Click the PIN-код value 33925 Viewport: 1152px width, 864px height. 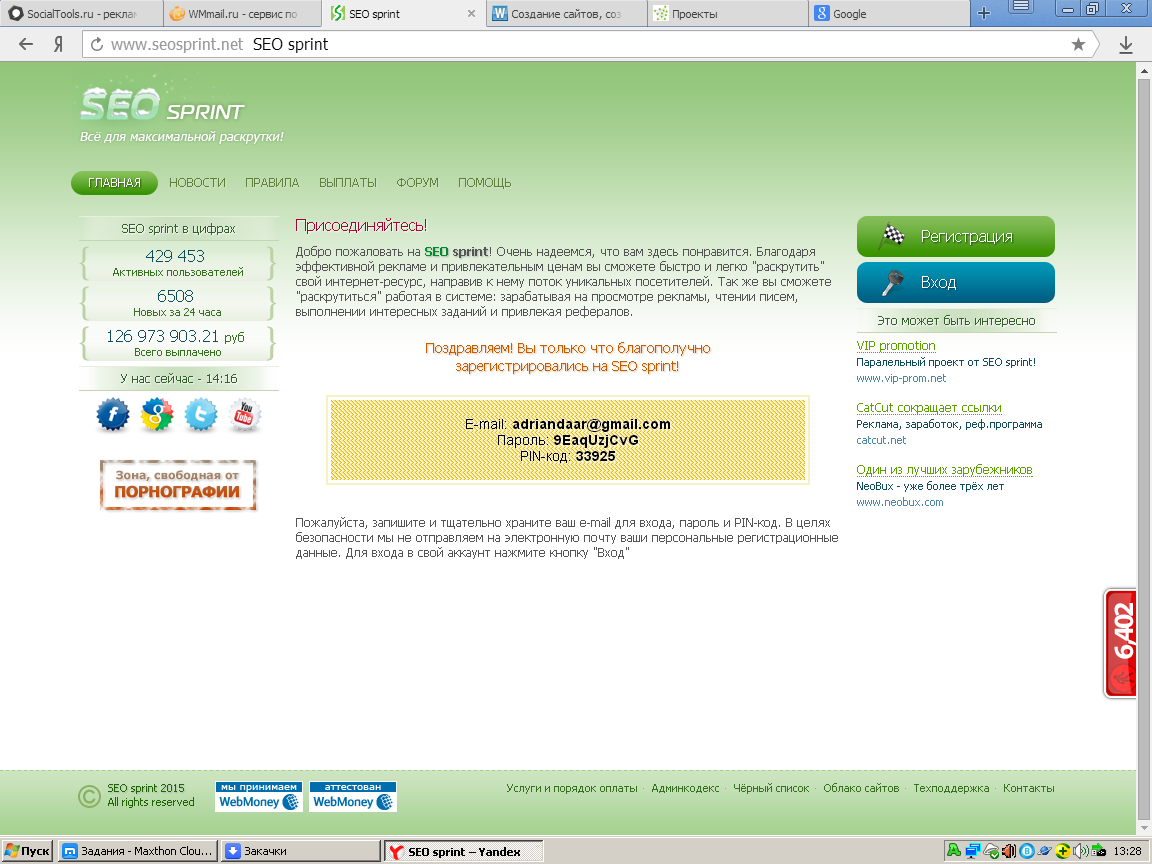tap(595, 456)
